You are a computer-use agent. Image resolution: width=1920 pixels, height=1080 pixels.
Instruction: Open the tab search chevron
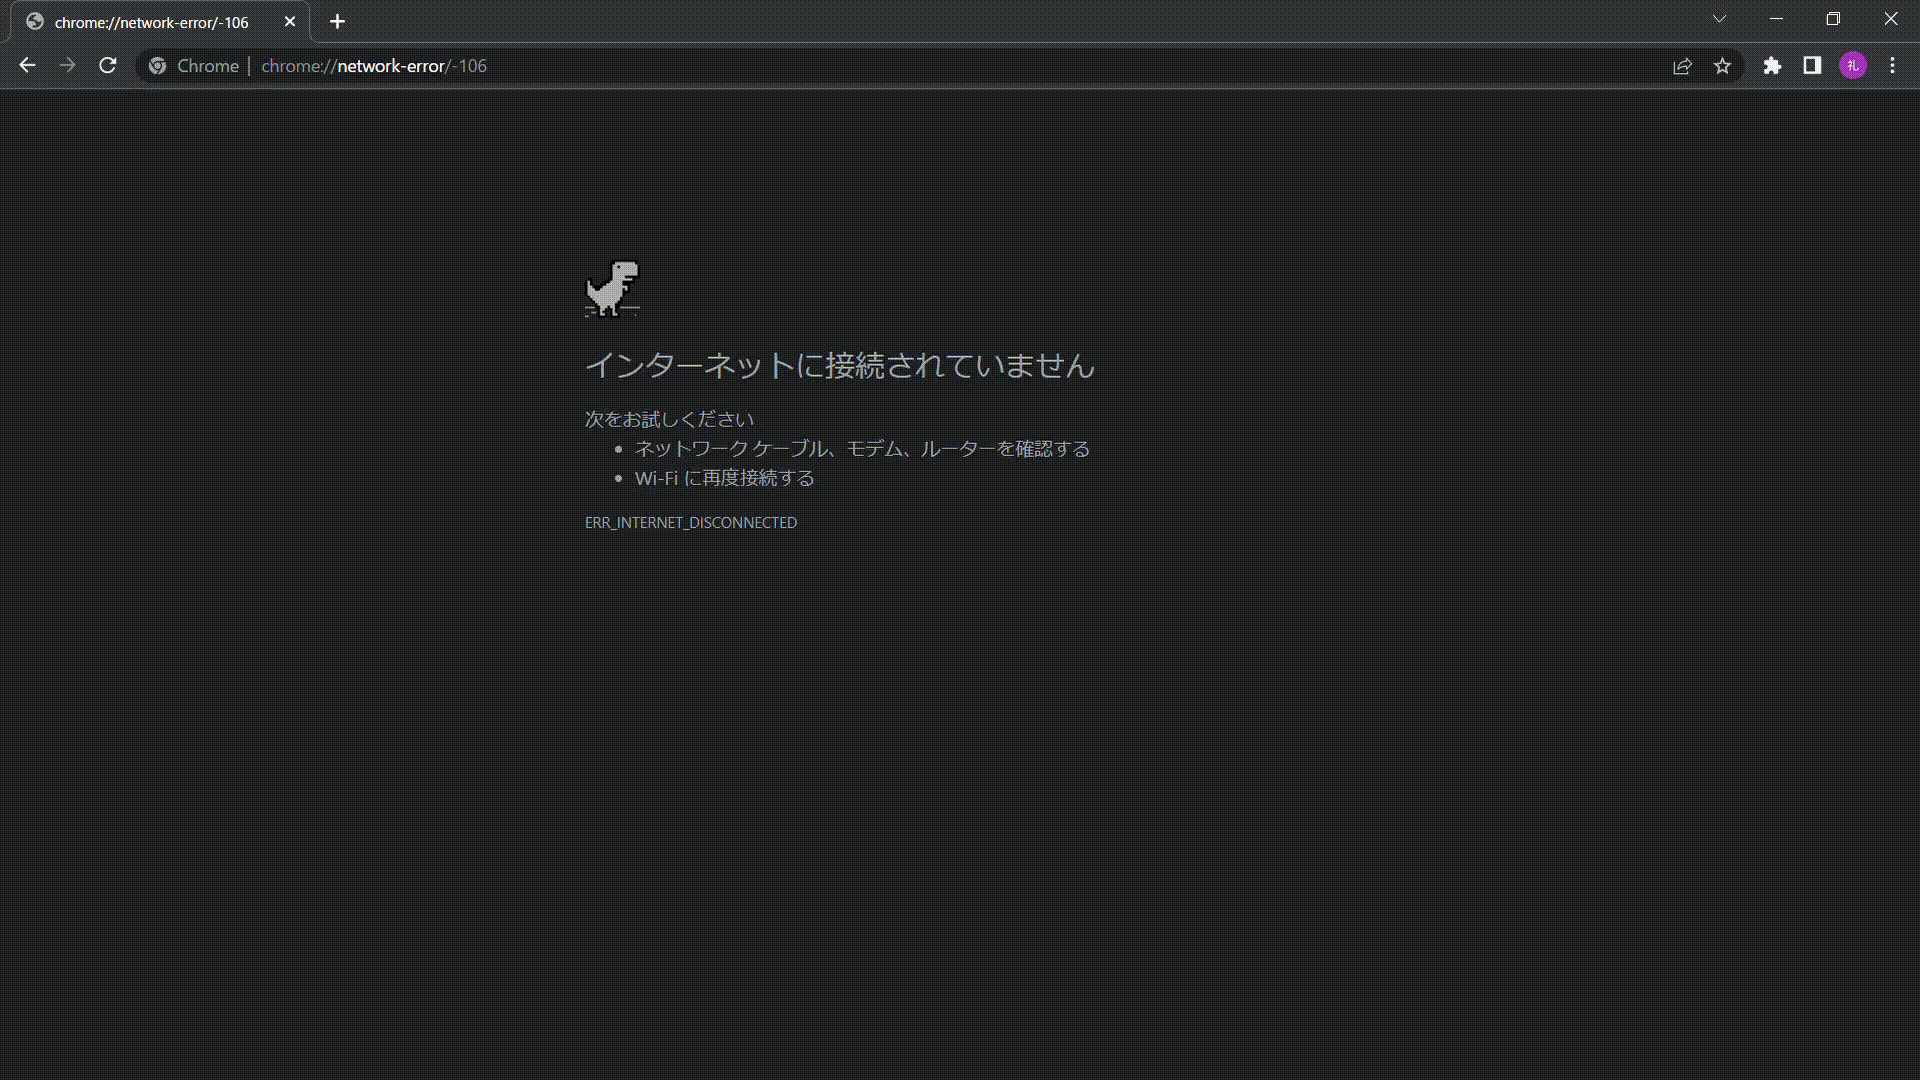[1719, 18]
